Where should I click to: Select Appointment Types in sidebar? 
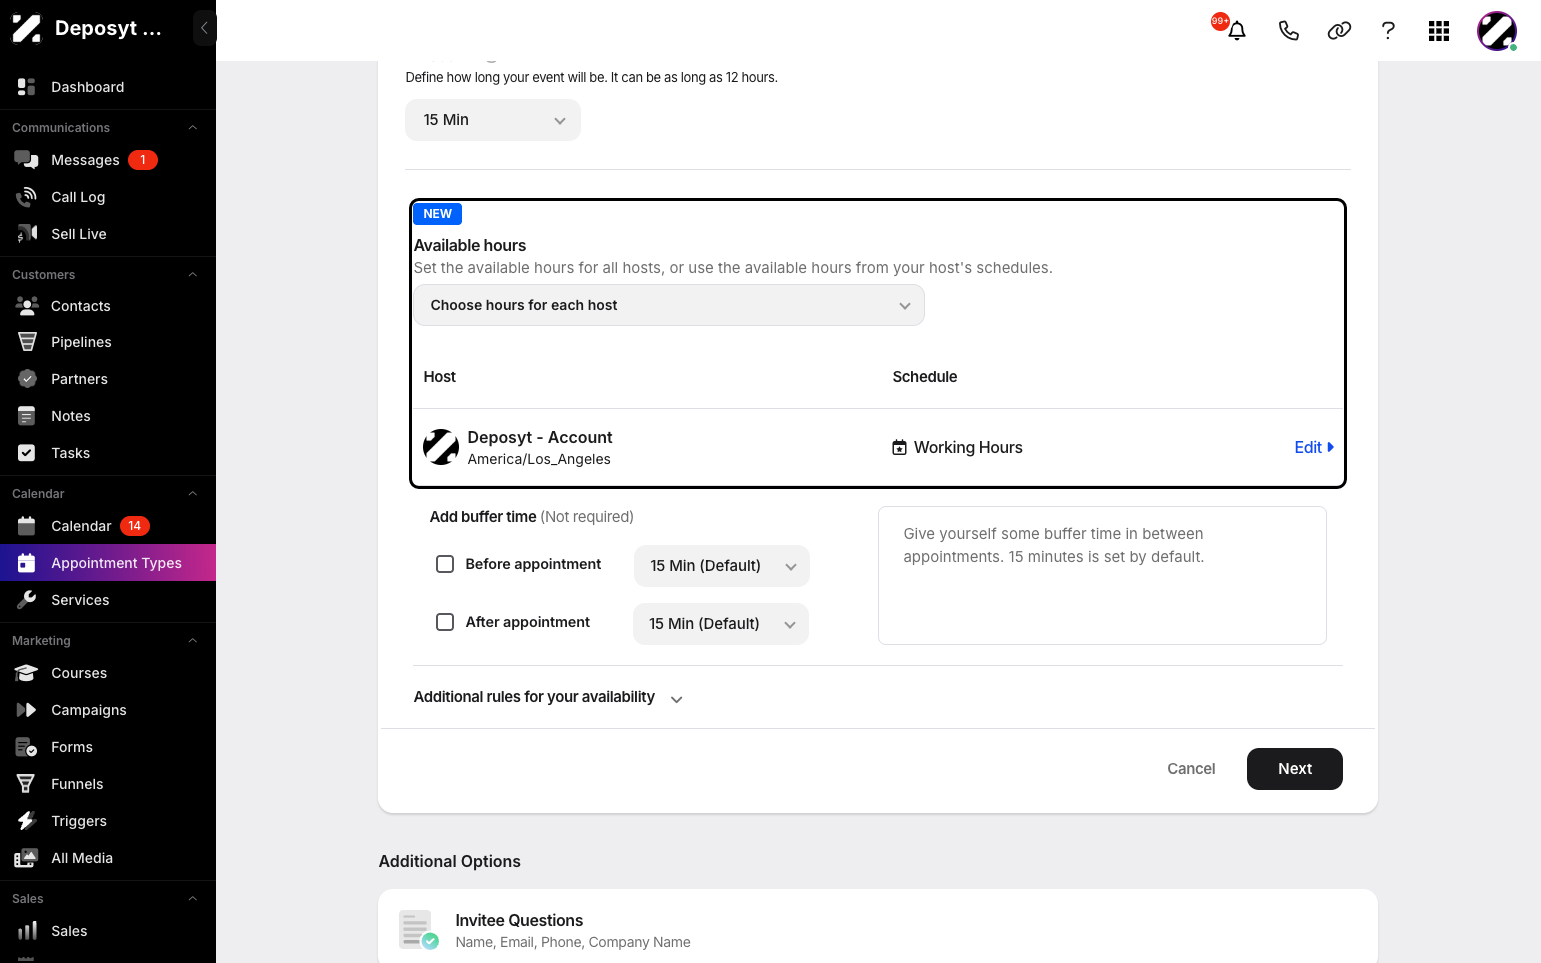point(108,563)
